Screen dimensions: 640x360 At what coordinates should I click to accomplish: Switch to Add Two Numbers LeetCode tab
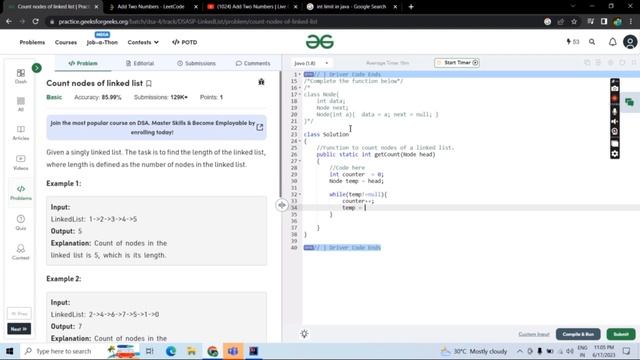click(152, 7)
